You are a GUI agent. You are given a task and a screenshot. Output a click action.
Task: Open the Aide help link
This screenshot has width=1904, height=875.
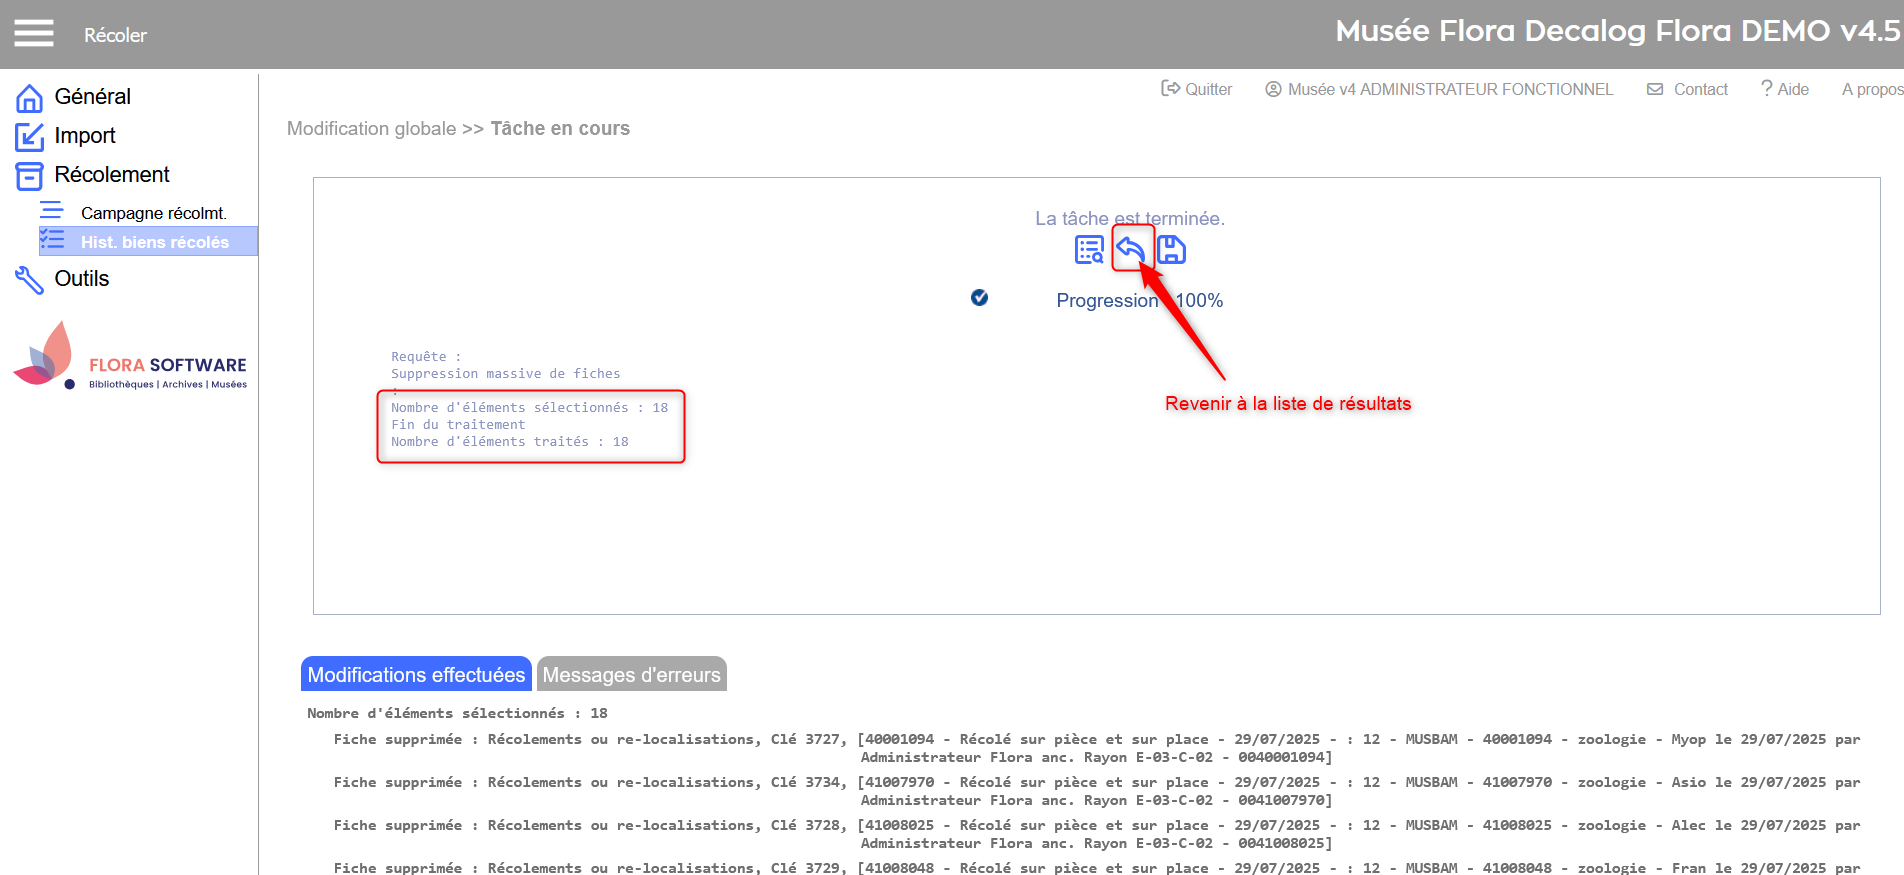(1785, 89)
